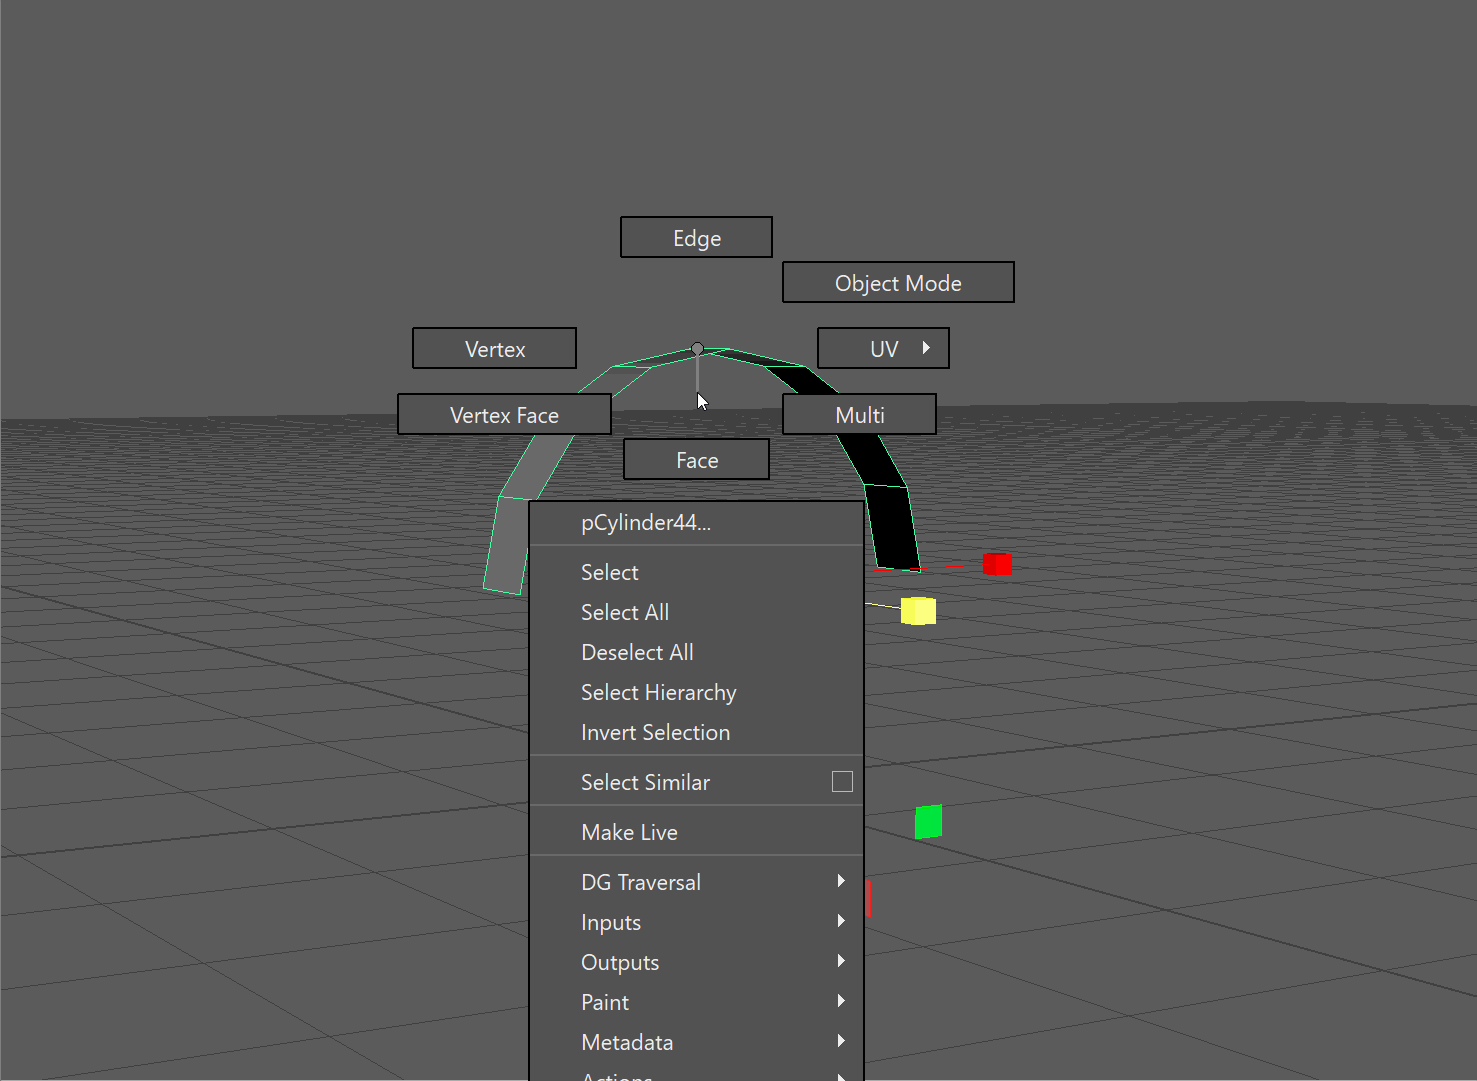This screenshot has width=1477, height=1081.
Task: Choose Object Mode in marking menu
Action: tap(897, 283)
